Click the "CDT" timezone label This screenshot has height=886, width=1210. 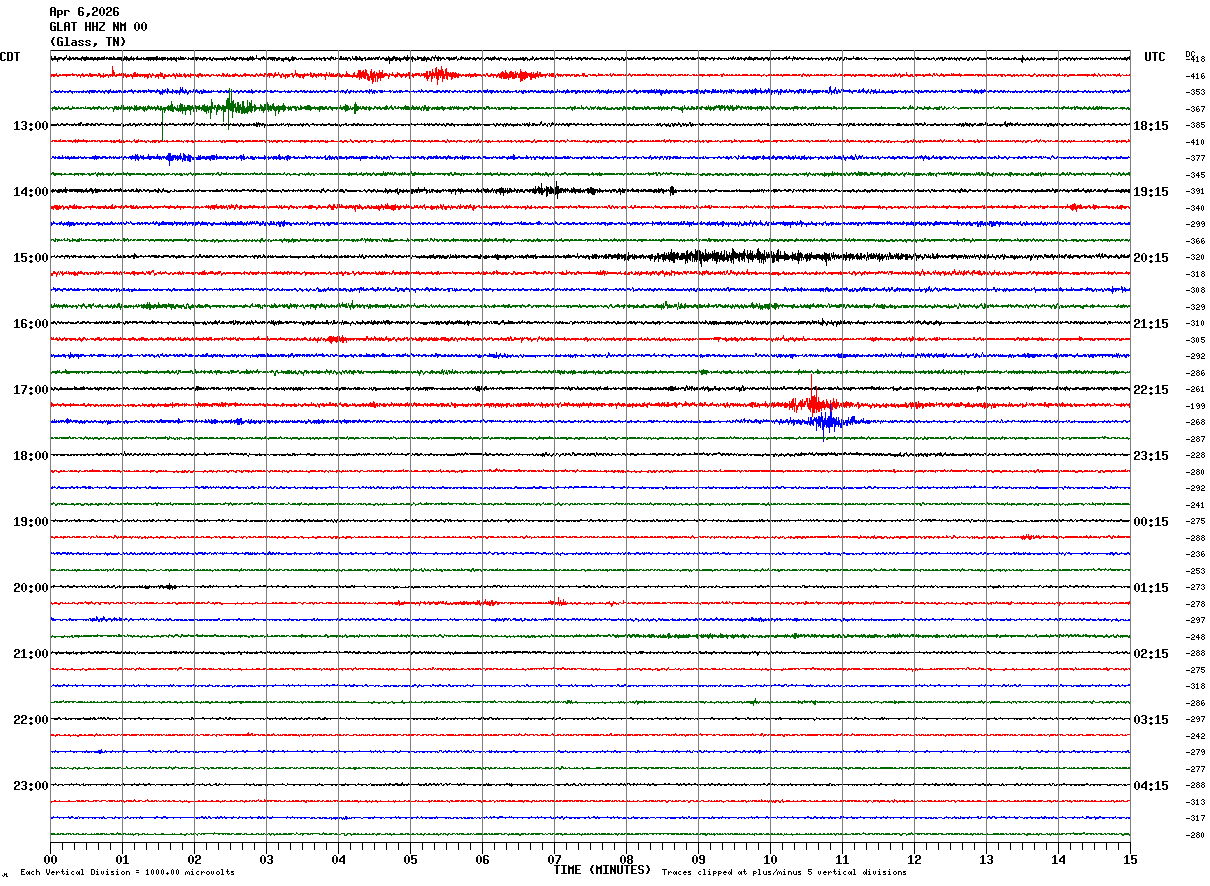coord(10,57)
